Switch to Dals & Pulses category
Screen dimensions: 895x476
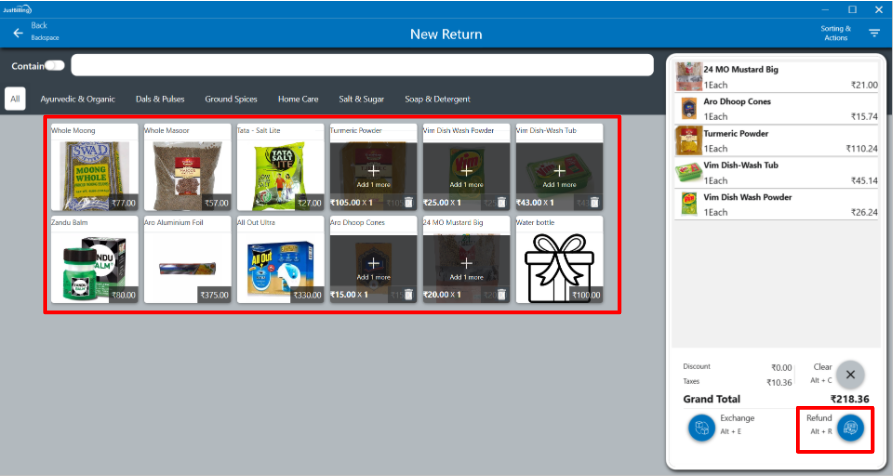pyautogui.click(x=160, y=99)
